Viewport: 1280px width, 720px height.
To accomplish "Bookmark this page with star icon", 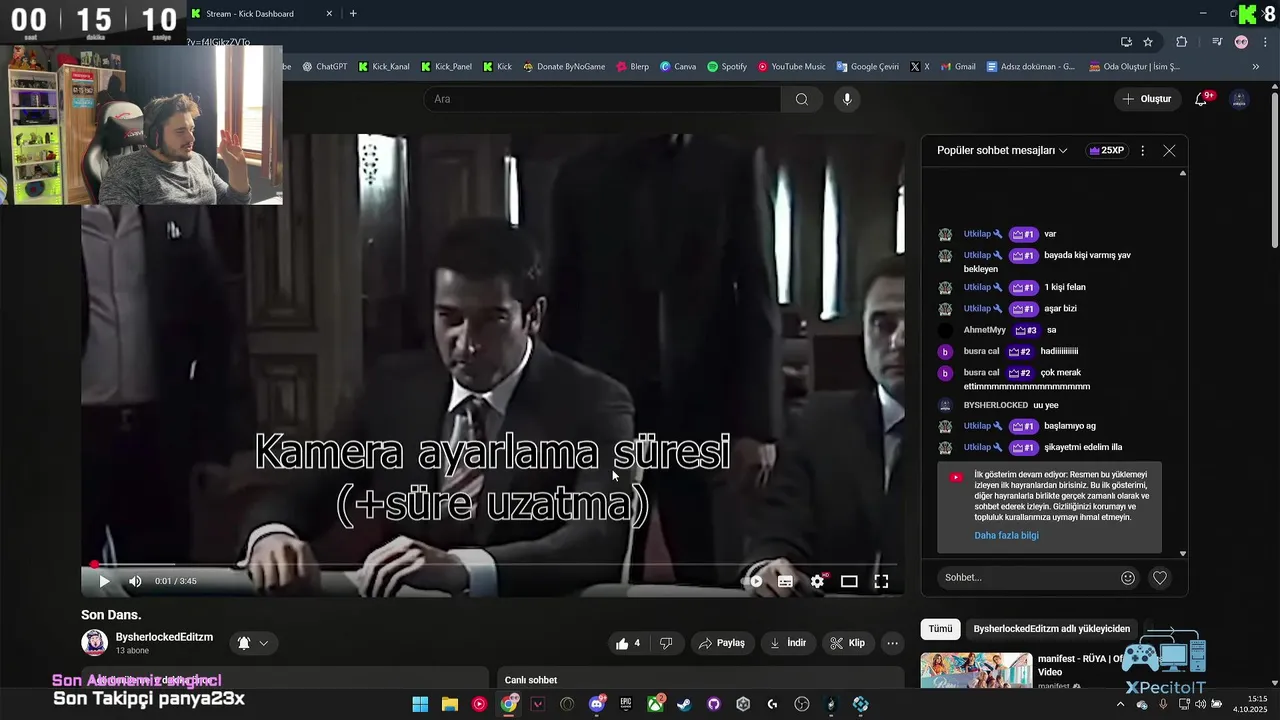I will pos(1148,42).
